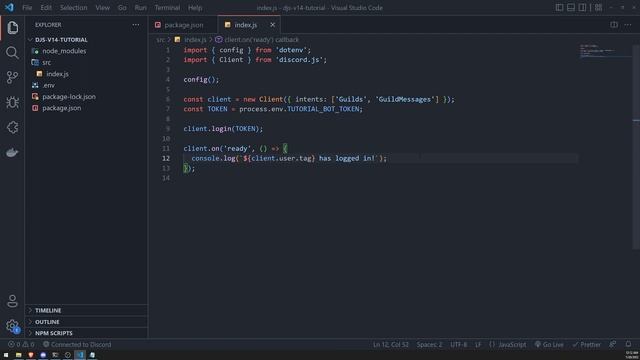Click the code minimap

(x=605, y=51)
